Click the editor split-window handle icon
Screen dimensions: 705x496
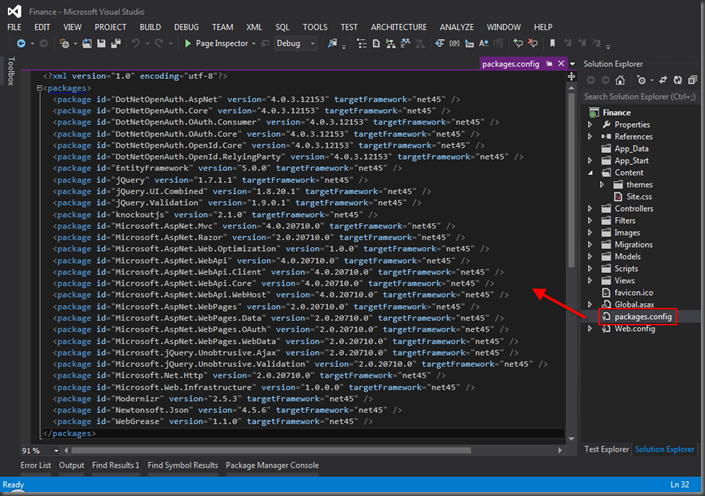[571, 76]
